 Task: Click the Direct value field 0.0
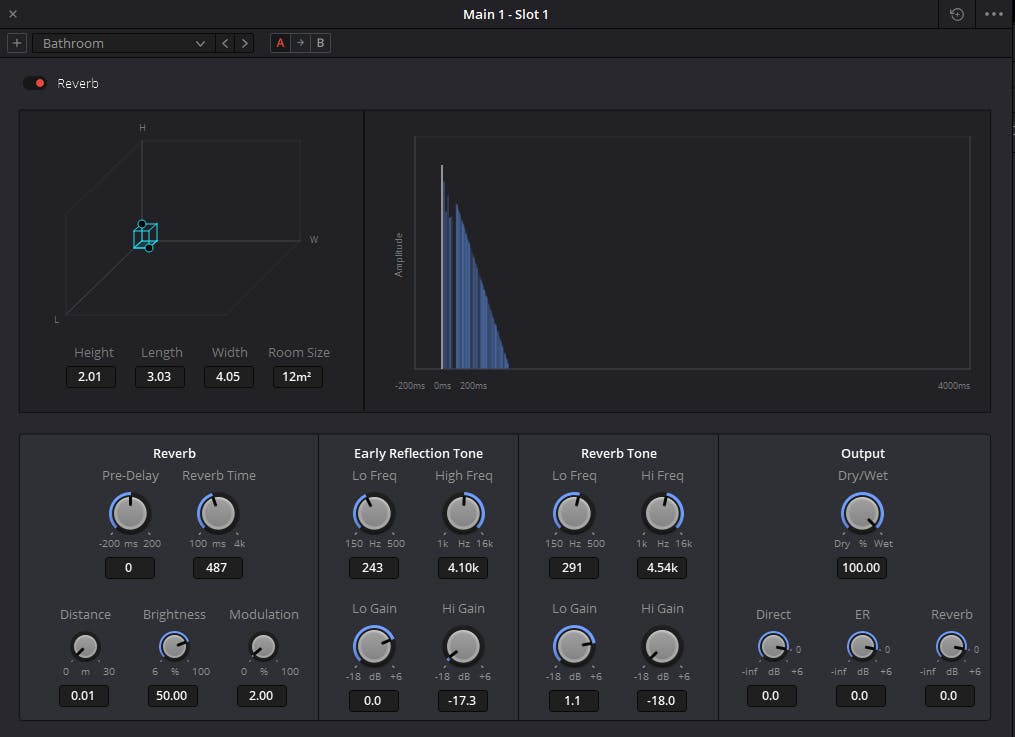772,696
